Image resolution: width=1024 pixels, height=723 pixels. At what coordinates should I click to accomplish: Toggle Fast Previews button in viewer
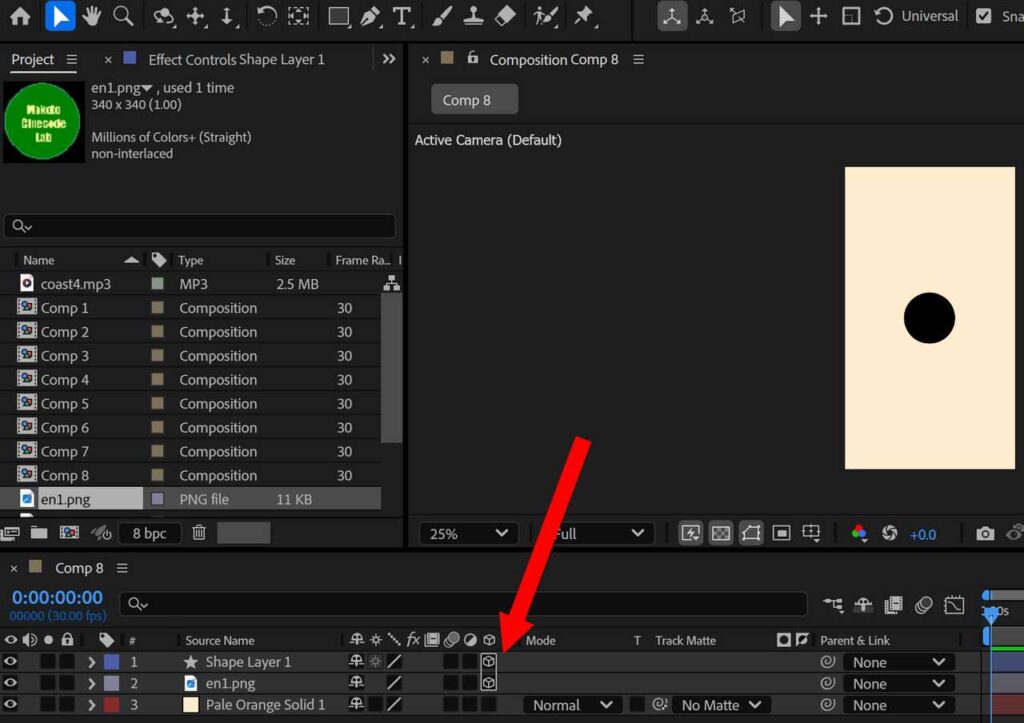tap(690, 534)
